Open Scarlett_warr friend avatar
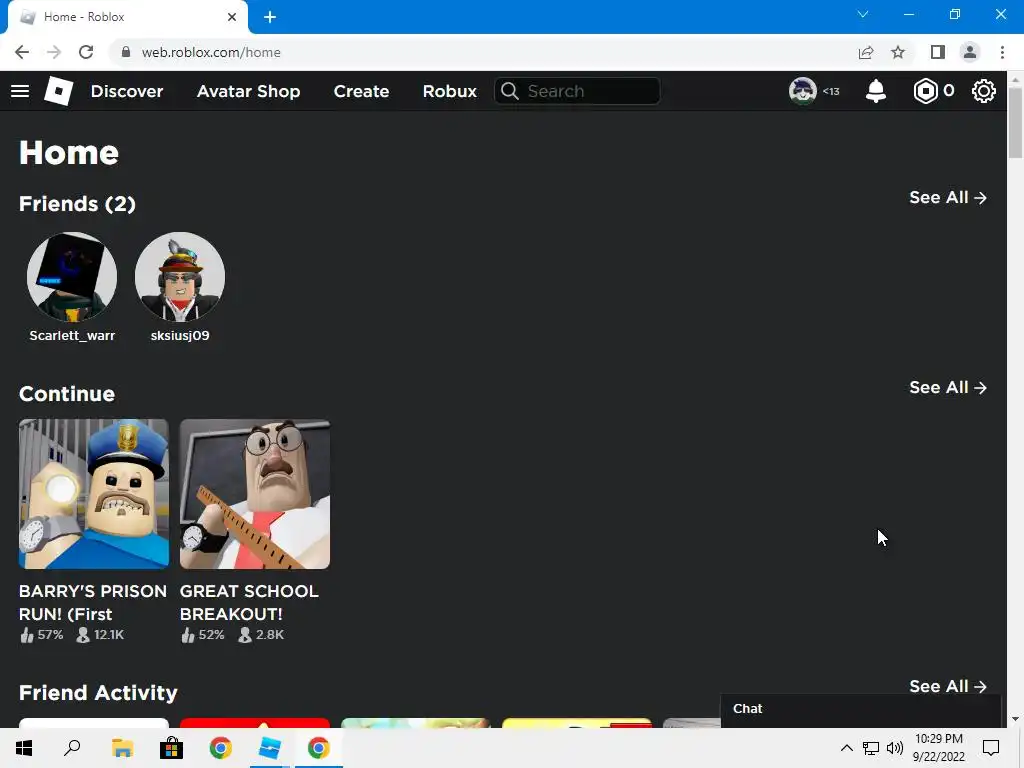Screen dimensions: 1024x768 72,277
